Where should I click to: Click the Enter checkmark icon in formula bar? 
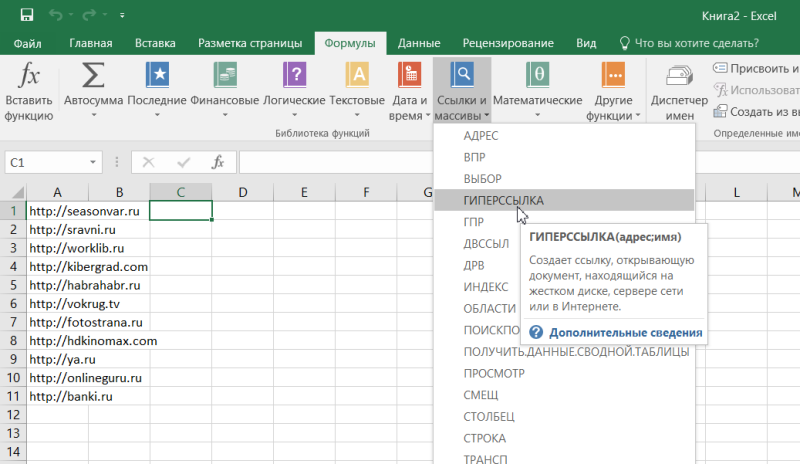[x=183, y=162]
